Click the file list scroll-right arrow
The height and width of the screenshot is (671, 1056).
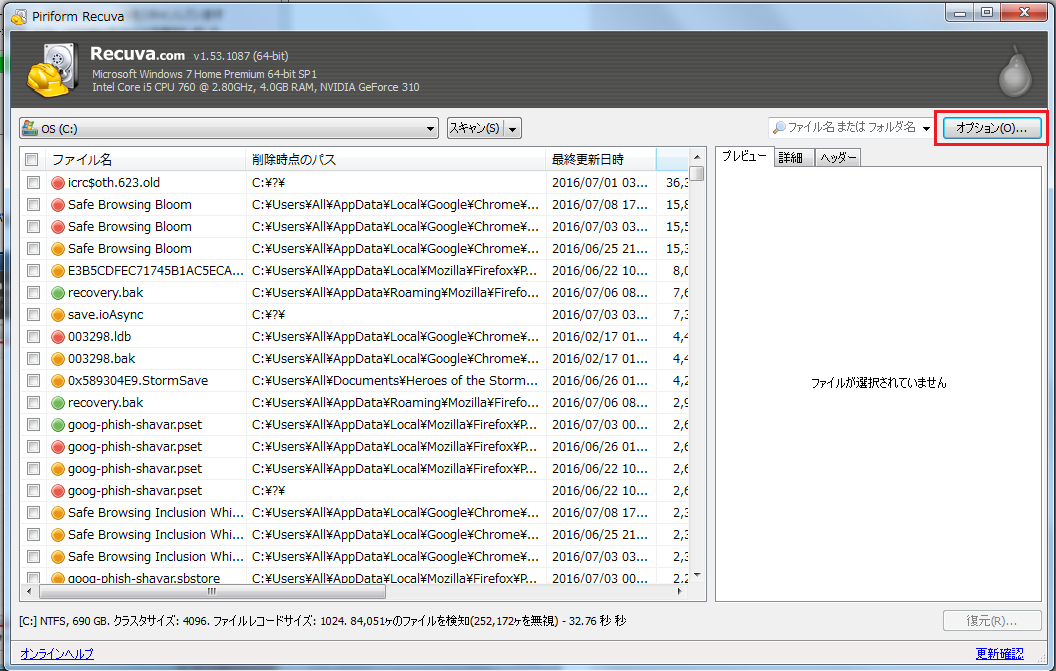pos(680,592)
